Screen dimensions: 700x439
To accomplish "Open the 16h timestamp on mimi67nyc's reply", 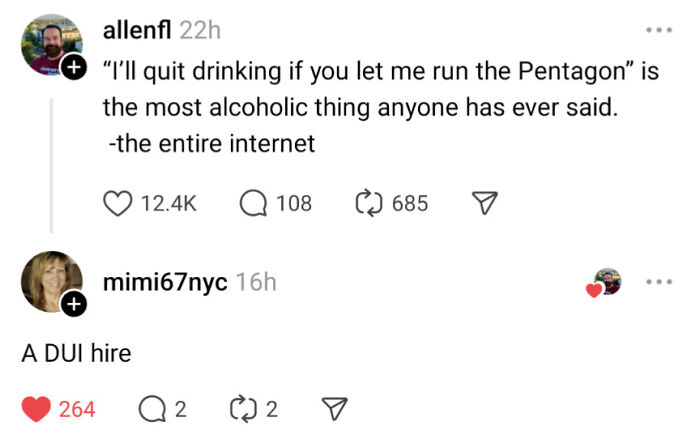I will [256, 283].
